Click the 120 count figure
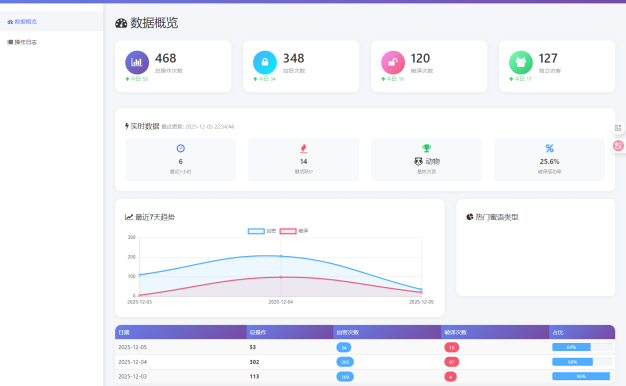Viewport: 626px width, 386px height. click(420, 58)
